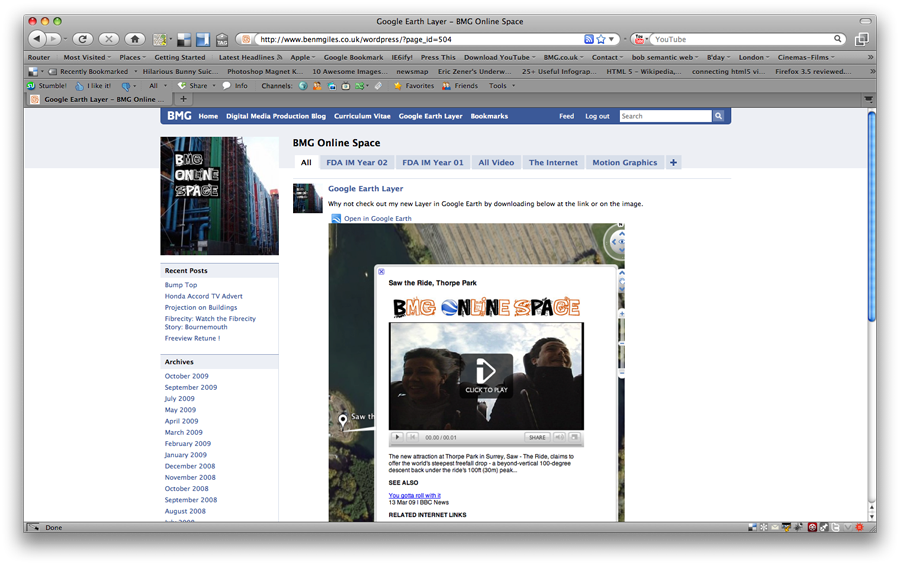Open StumbleUpon Friends
This screenshot has width=900, height=565.
pos(460,86)
